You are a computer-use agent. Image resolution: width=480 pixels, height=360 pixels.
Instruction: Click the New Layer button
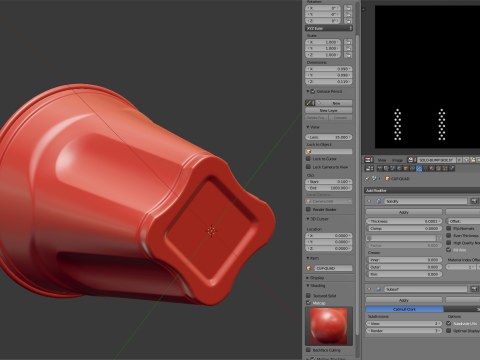[329, 110]
